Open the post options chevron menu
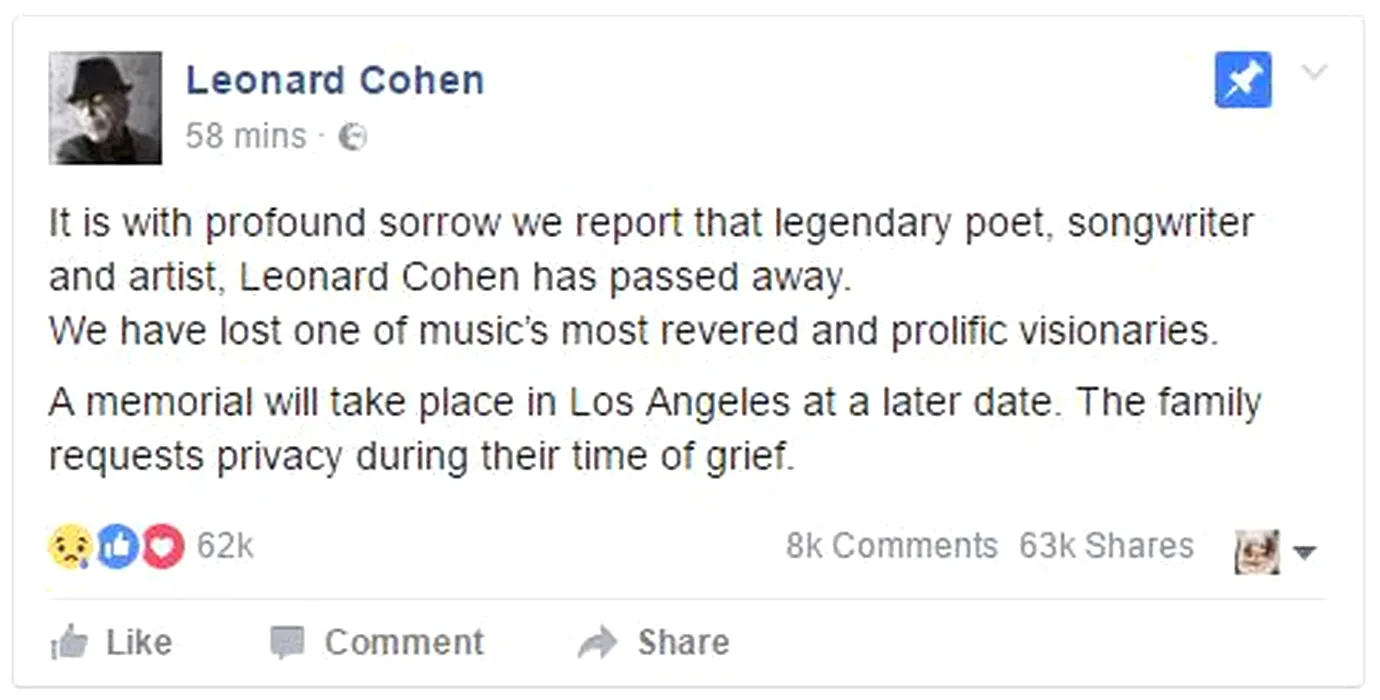1380x700 pixels. [1314, 72]
